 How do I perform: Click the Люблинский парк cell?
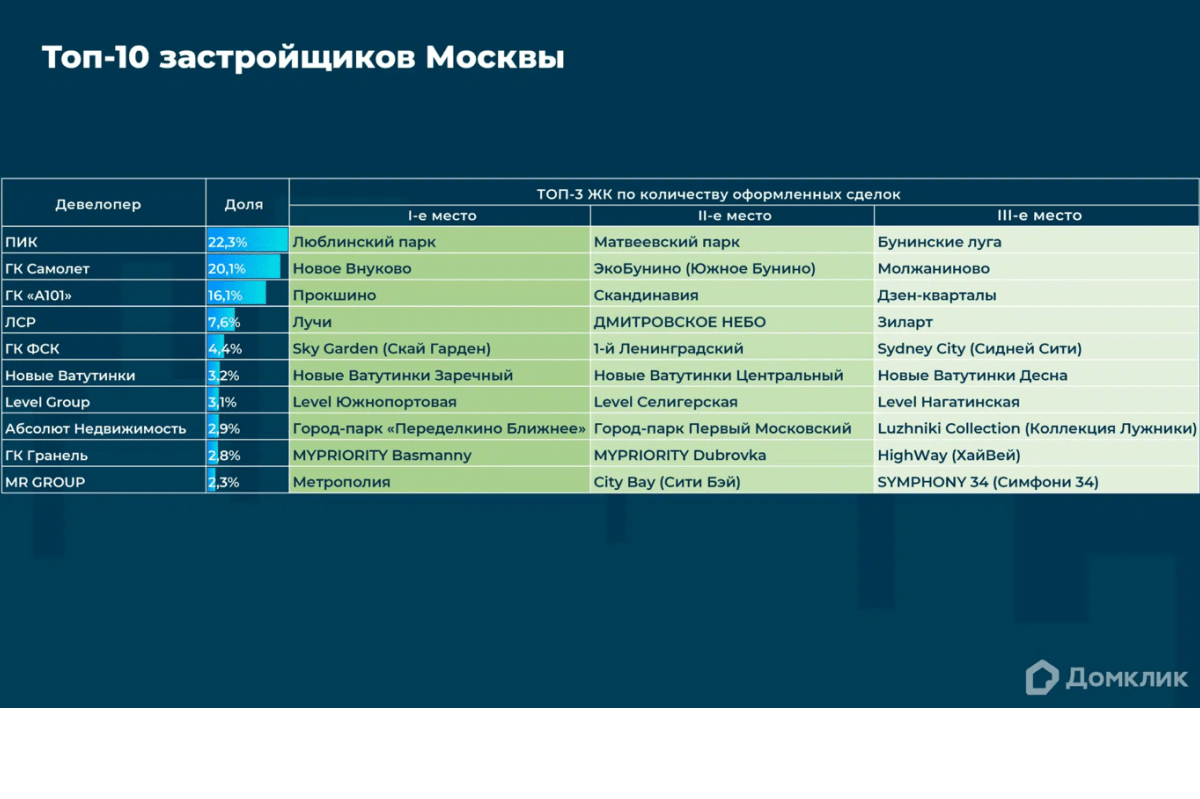click(x=364, y=242)
